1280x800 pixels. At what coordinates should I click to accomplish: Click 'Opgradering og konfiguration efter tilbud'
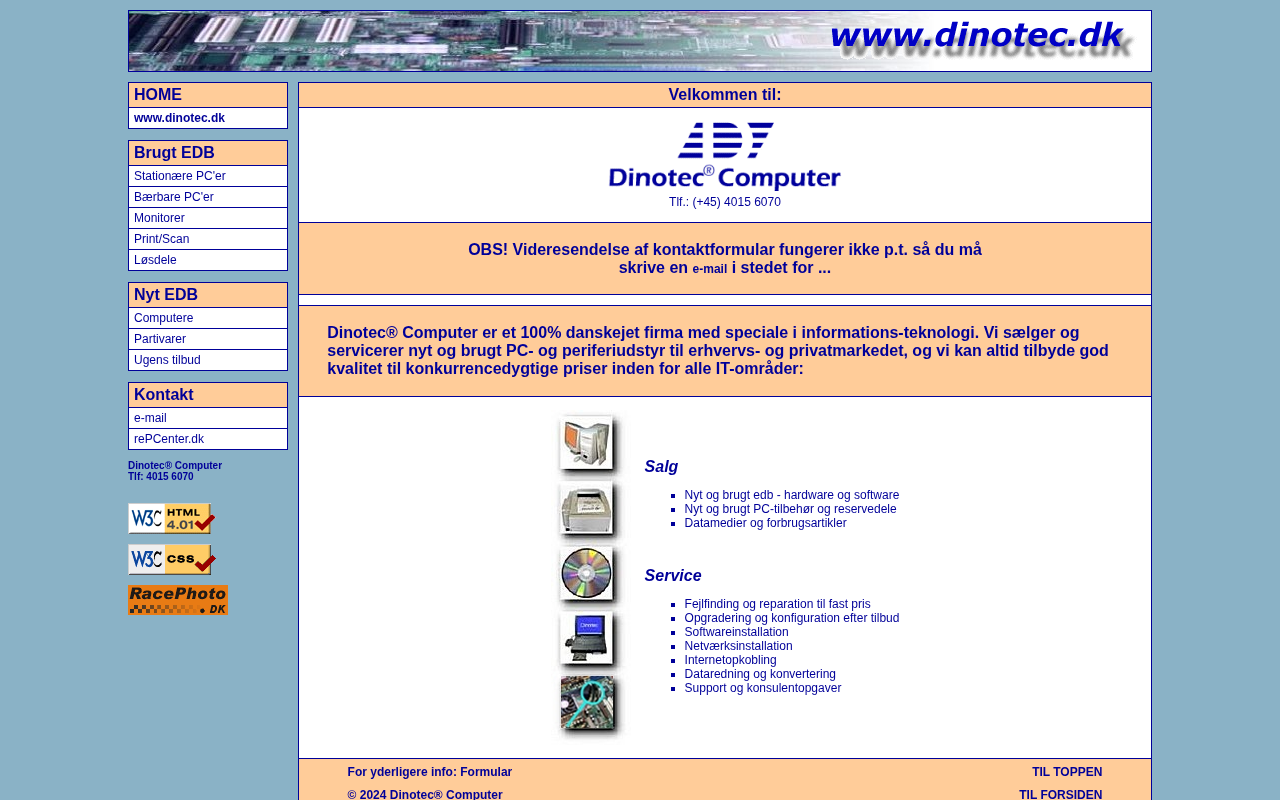click(x=792, y=618)
